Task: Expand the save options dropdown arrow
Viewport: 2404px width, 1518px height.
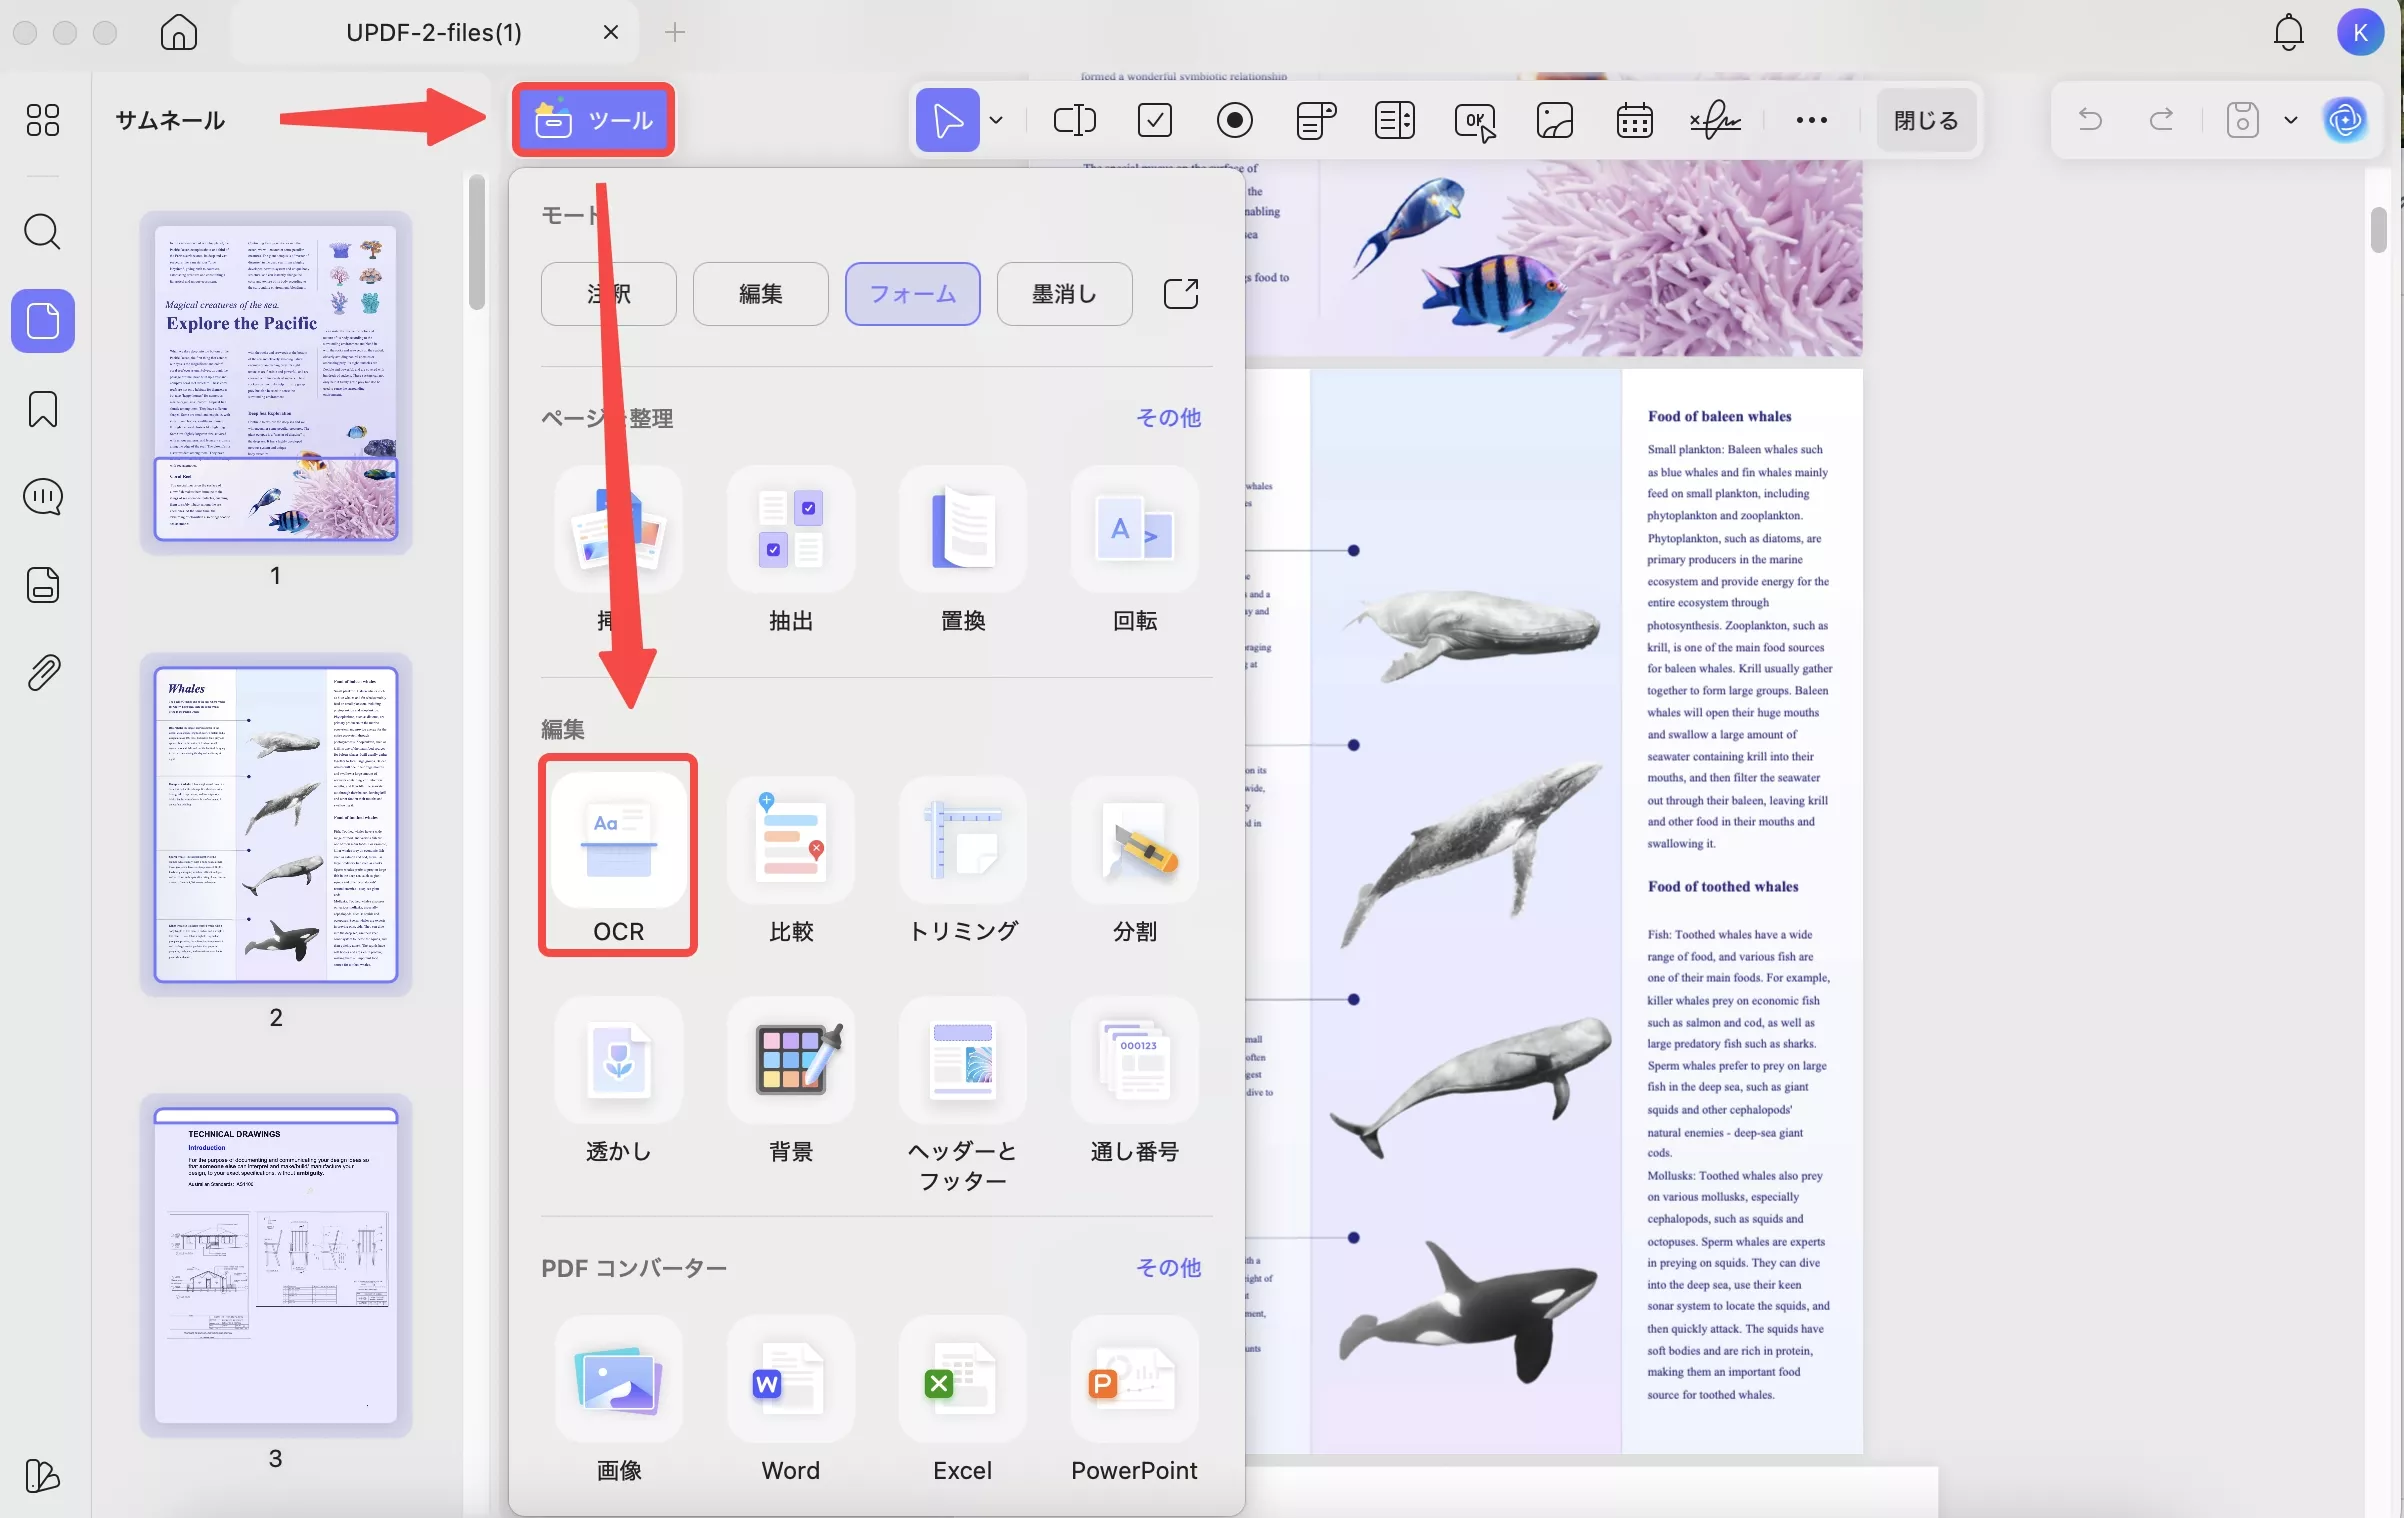Action: [2291, 120]
